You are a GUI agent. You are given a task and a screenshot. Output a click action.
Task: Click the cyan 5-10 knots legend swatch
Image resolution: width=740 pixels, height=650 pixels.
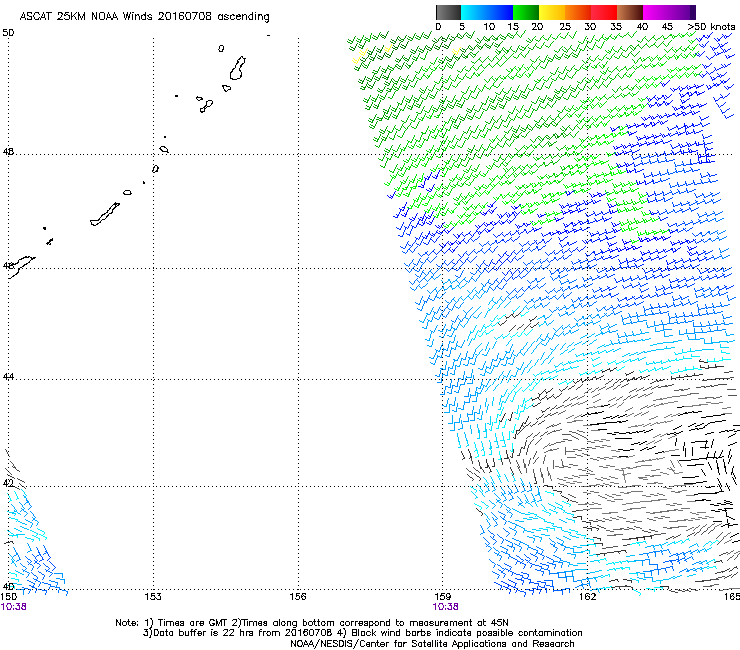pyautogui.click(x=473, y=12)
